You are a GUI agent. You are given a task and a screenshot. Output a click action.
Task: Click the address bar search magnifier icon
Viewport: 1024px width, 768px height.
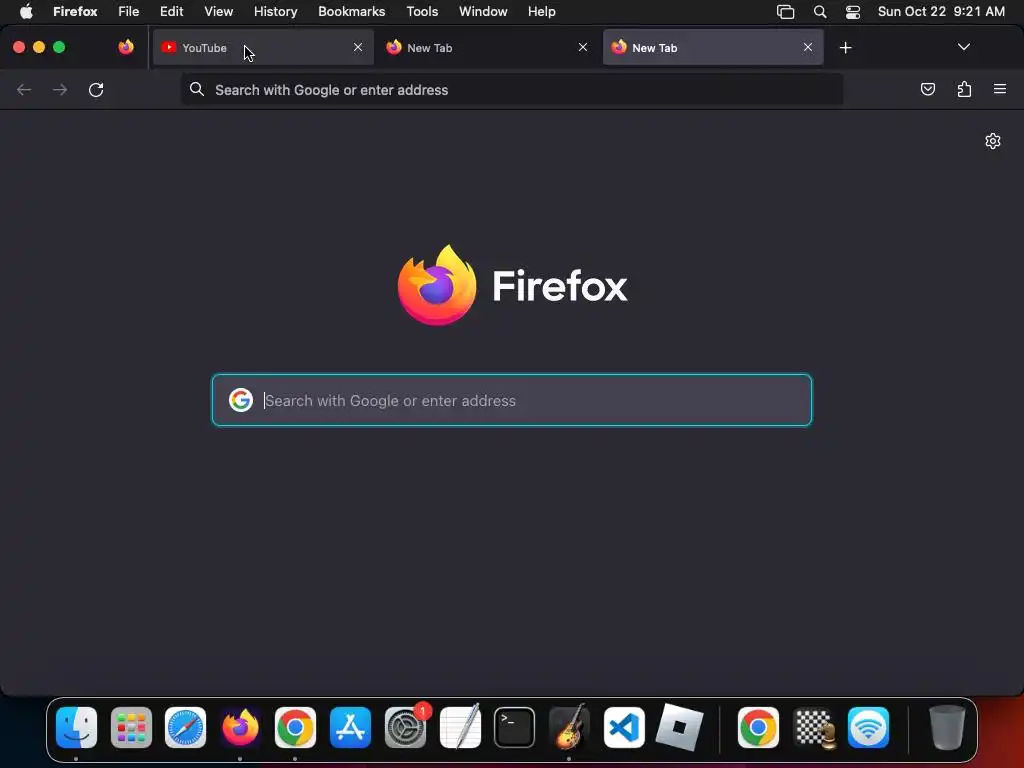coord(197,89)
